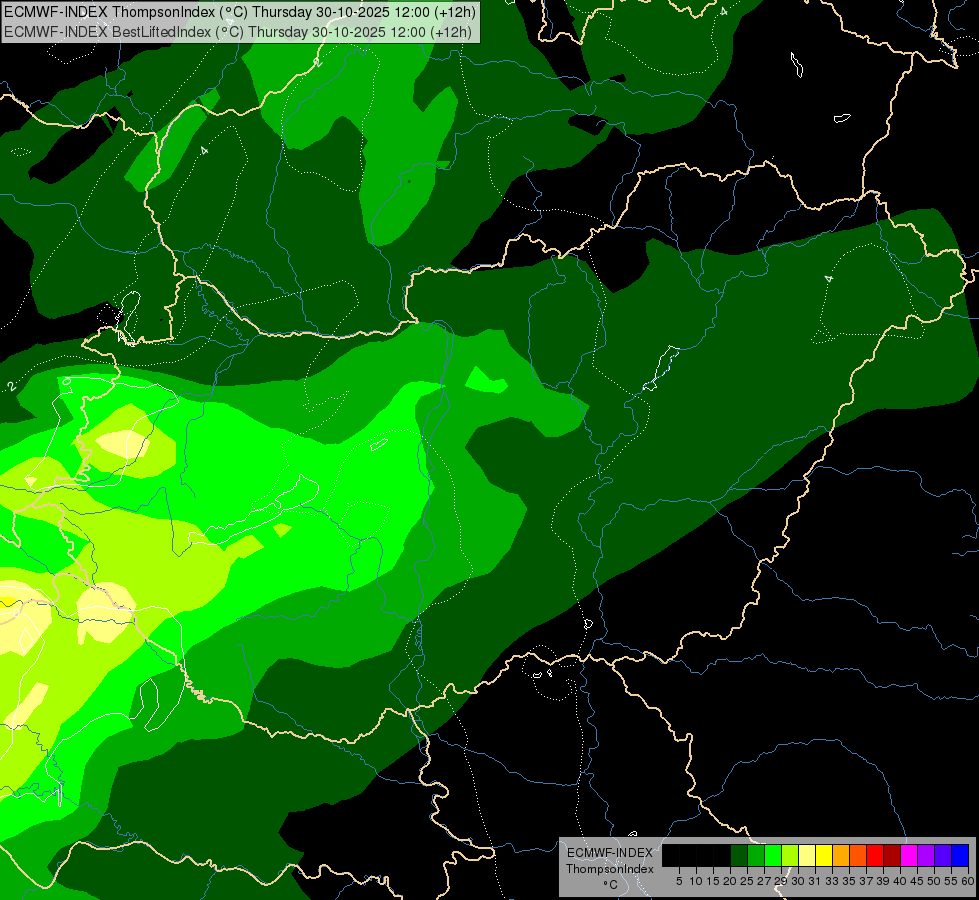The image size is (979, 900).
Task: Click legend tick value 39
Action: point(883,881)
